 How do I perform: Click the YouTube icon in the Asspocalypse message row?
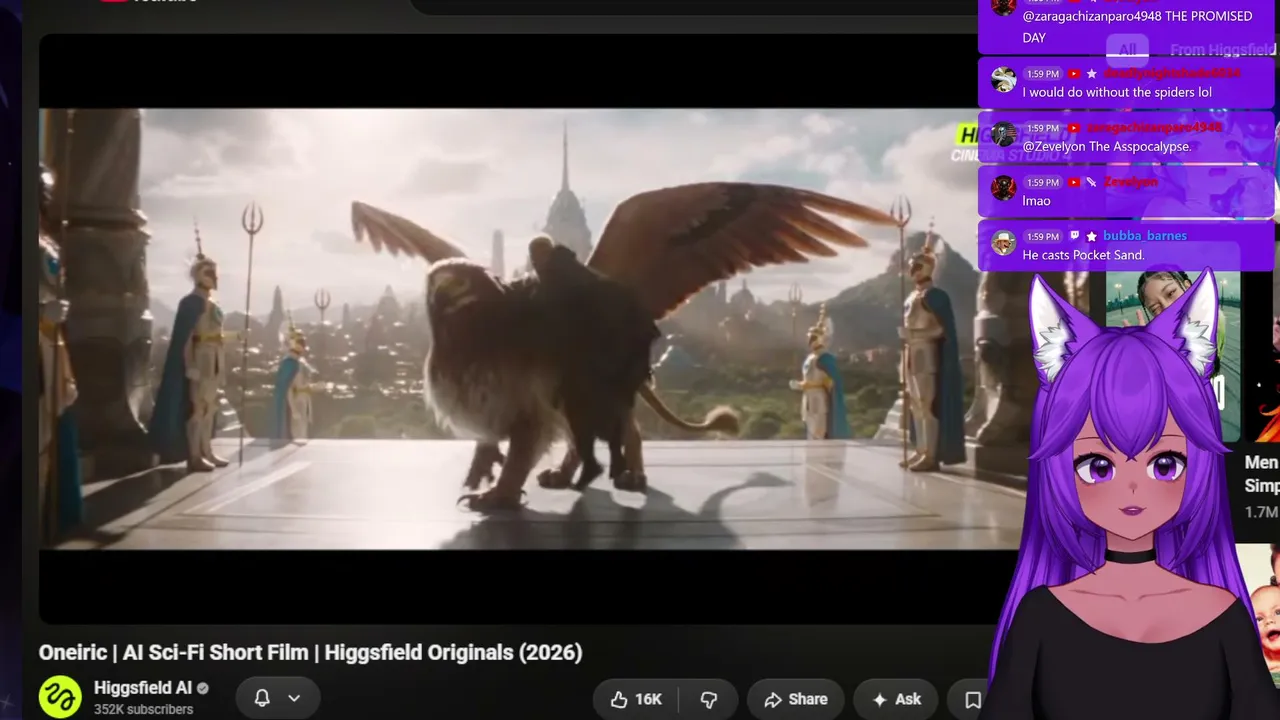[x=1074, y=128]
